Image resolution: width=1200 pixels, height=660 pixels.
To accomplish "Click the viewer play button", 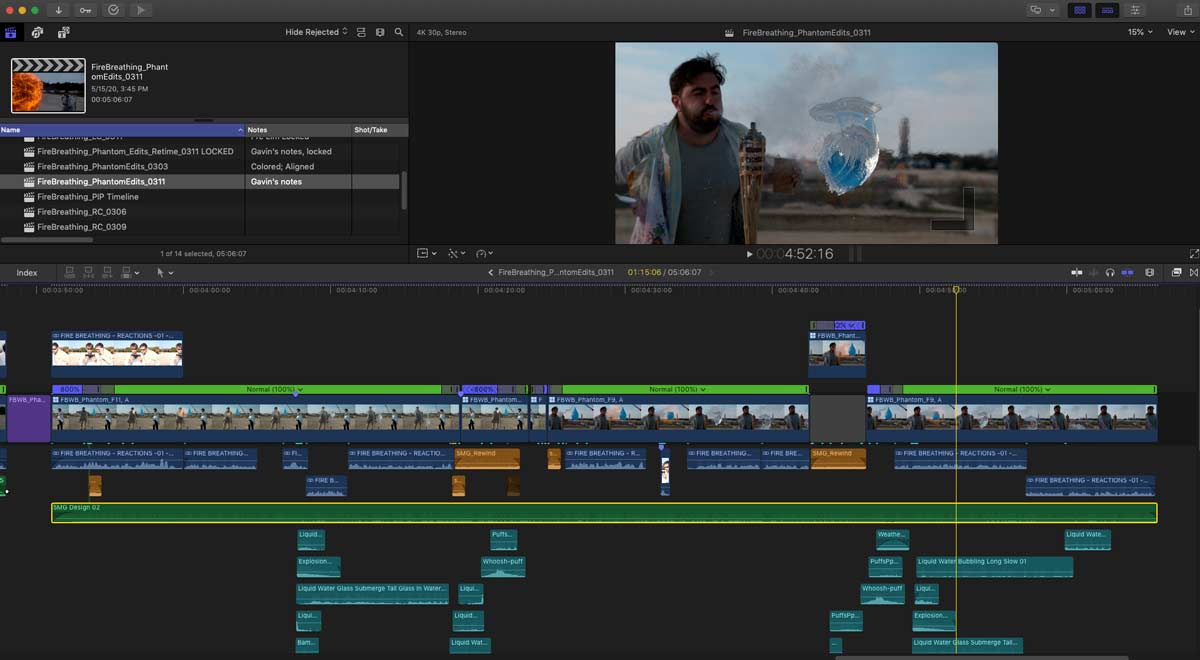I will (749, 254).
